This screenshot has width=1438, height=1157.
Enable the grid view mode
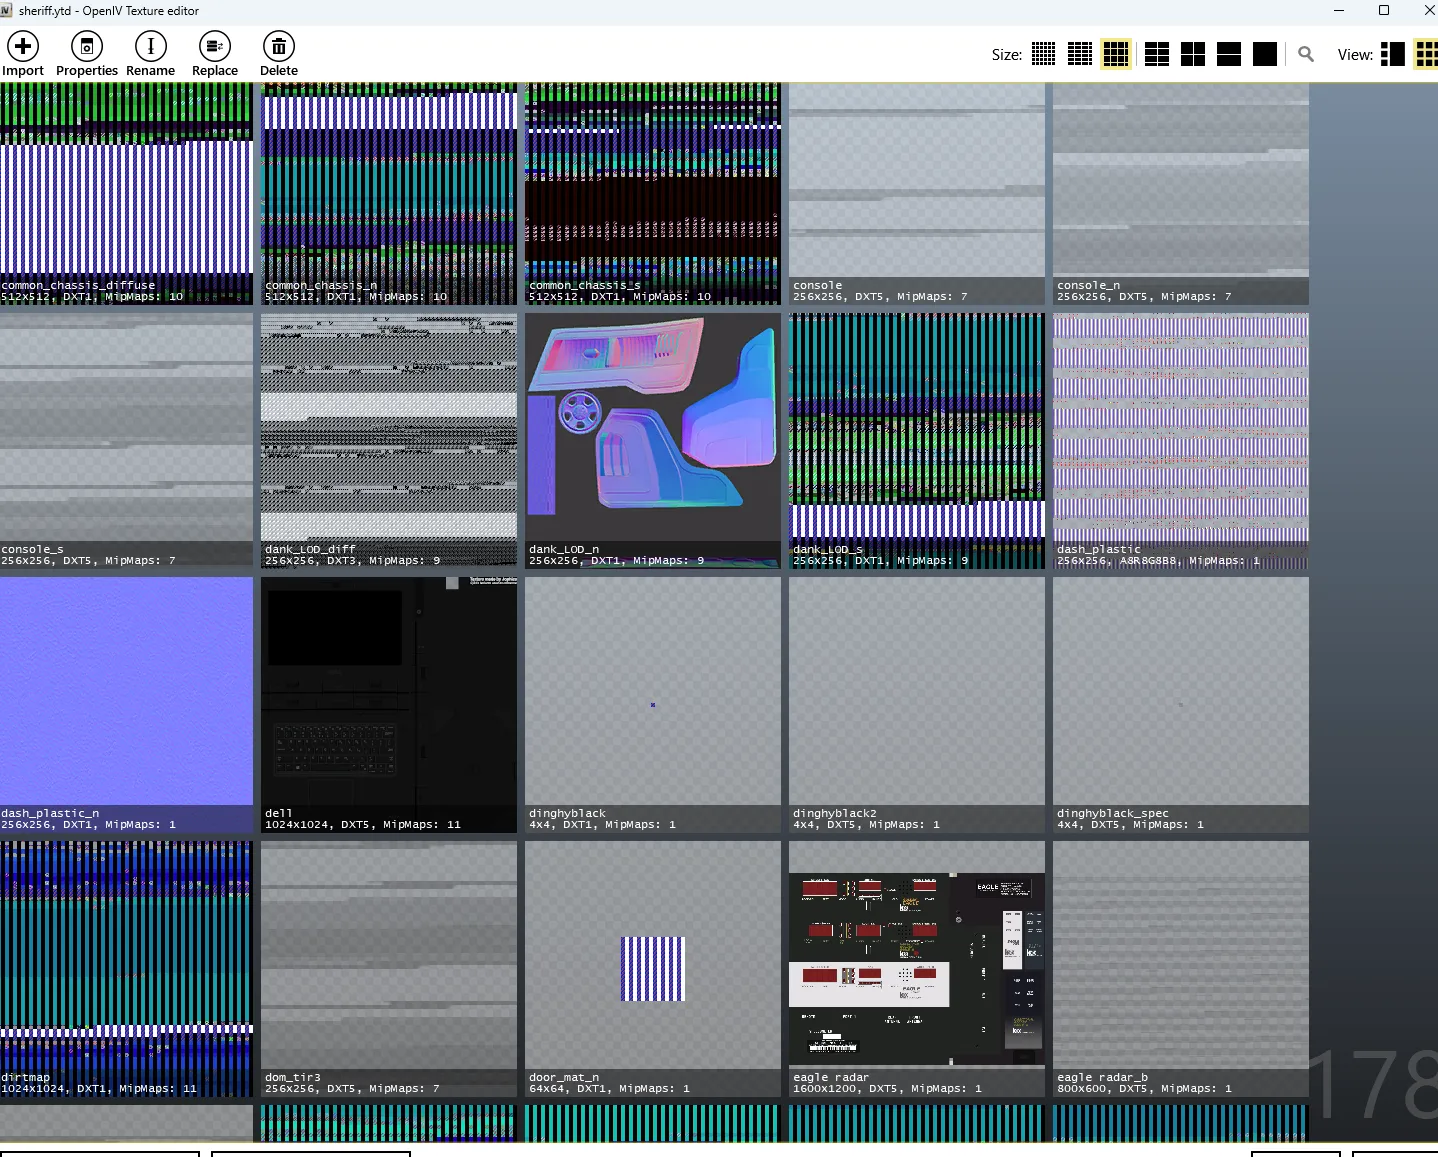pyautogui.click(x=1426, y=54)
